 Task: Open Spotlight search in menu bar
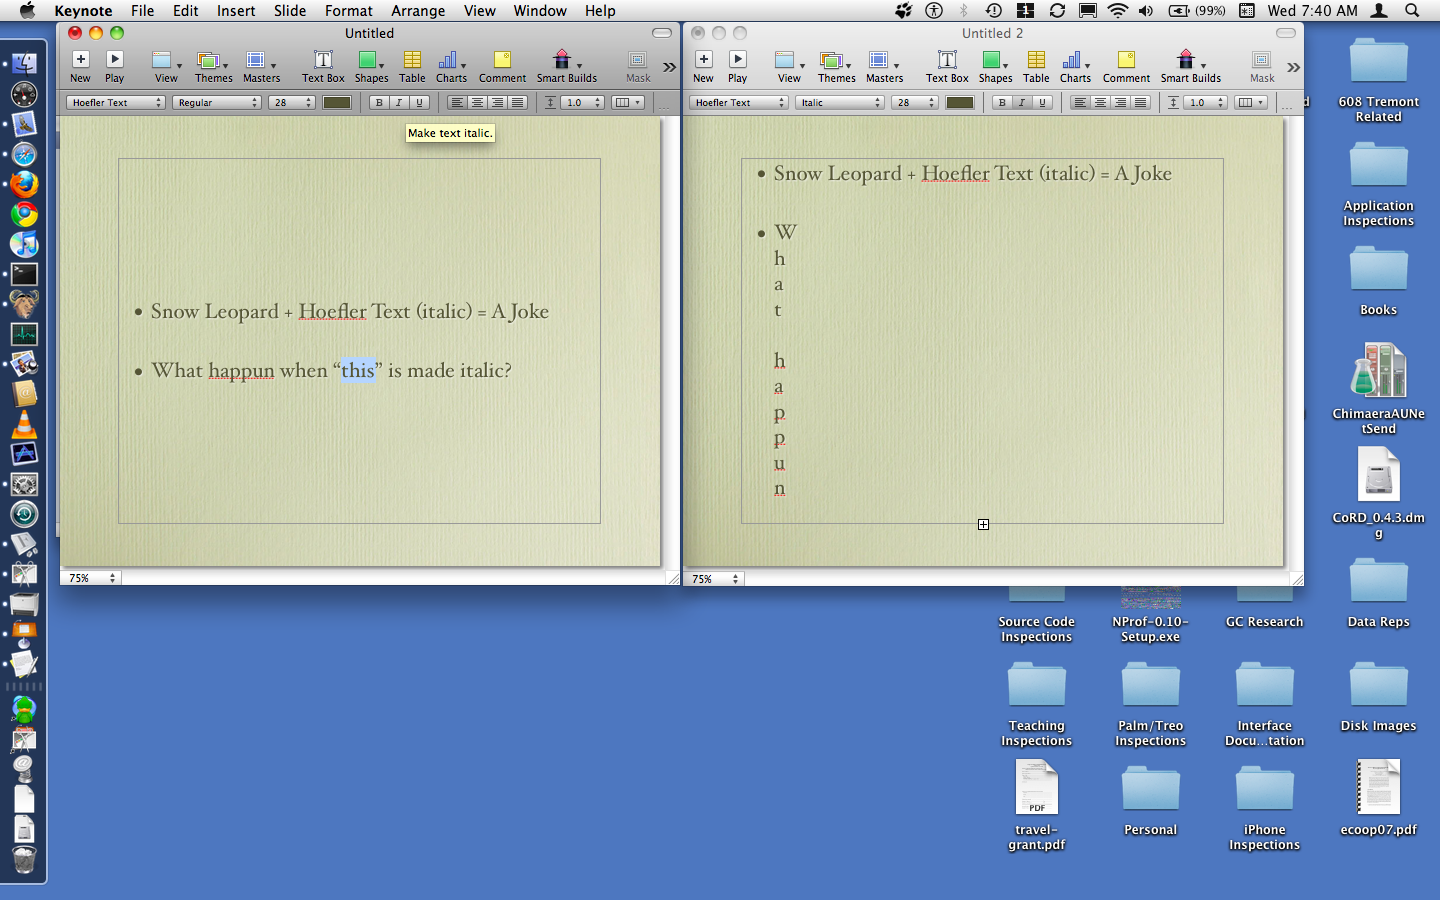coord(1412,10)
